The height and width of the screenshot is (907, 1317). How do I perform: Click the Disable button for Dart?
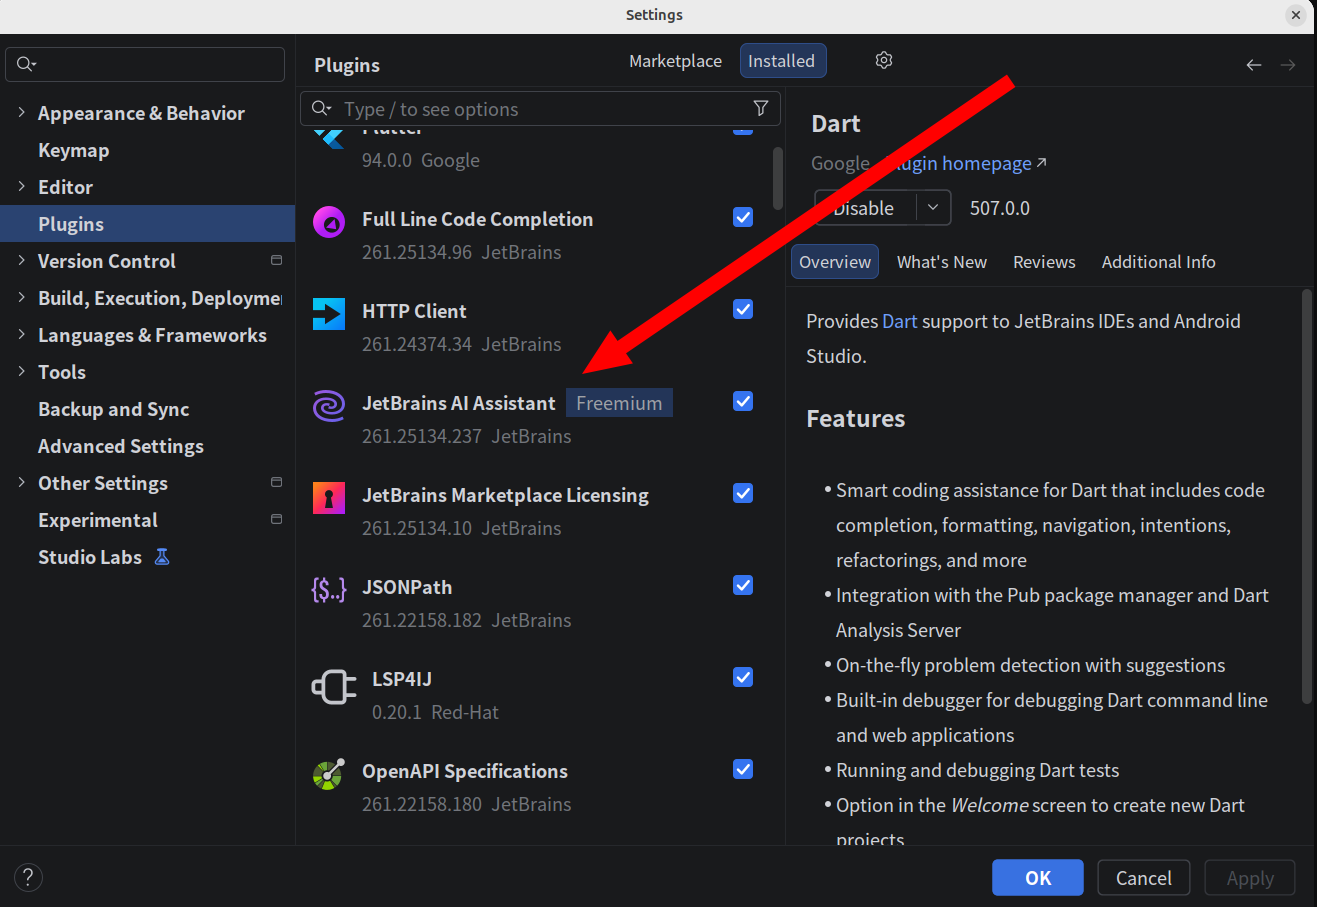[x=865, y=208]
